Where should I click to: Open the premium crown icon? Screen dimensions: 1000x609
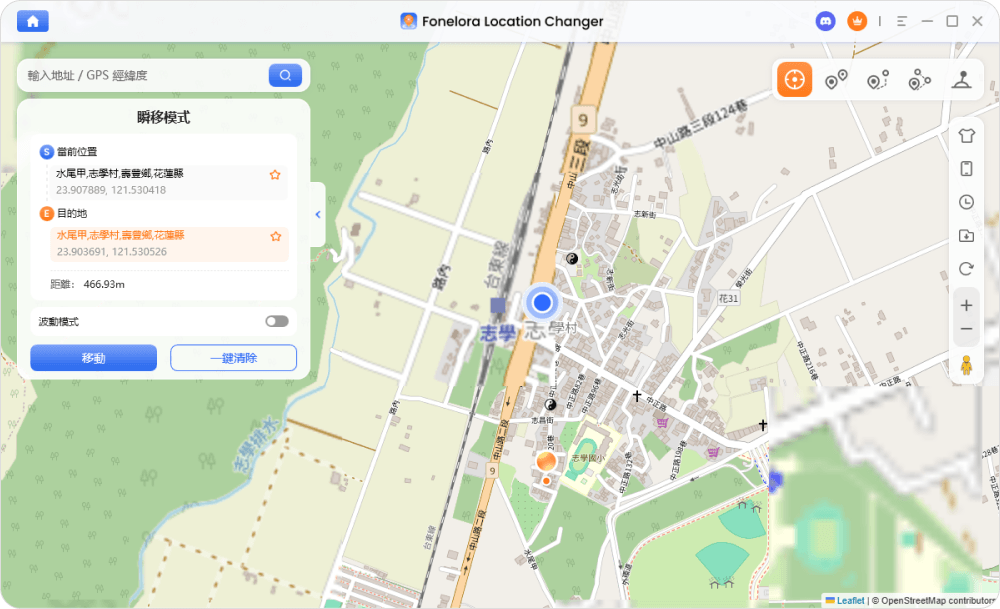tap(857, 21)
